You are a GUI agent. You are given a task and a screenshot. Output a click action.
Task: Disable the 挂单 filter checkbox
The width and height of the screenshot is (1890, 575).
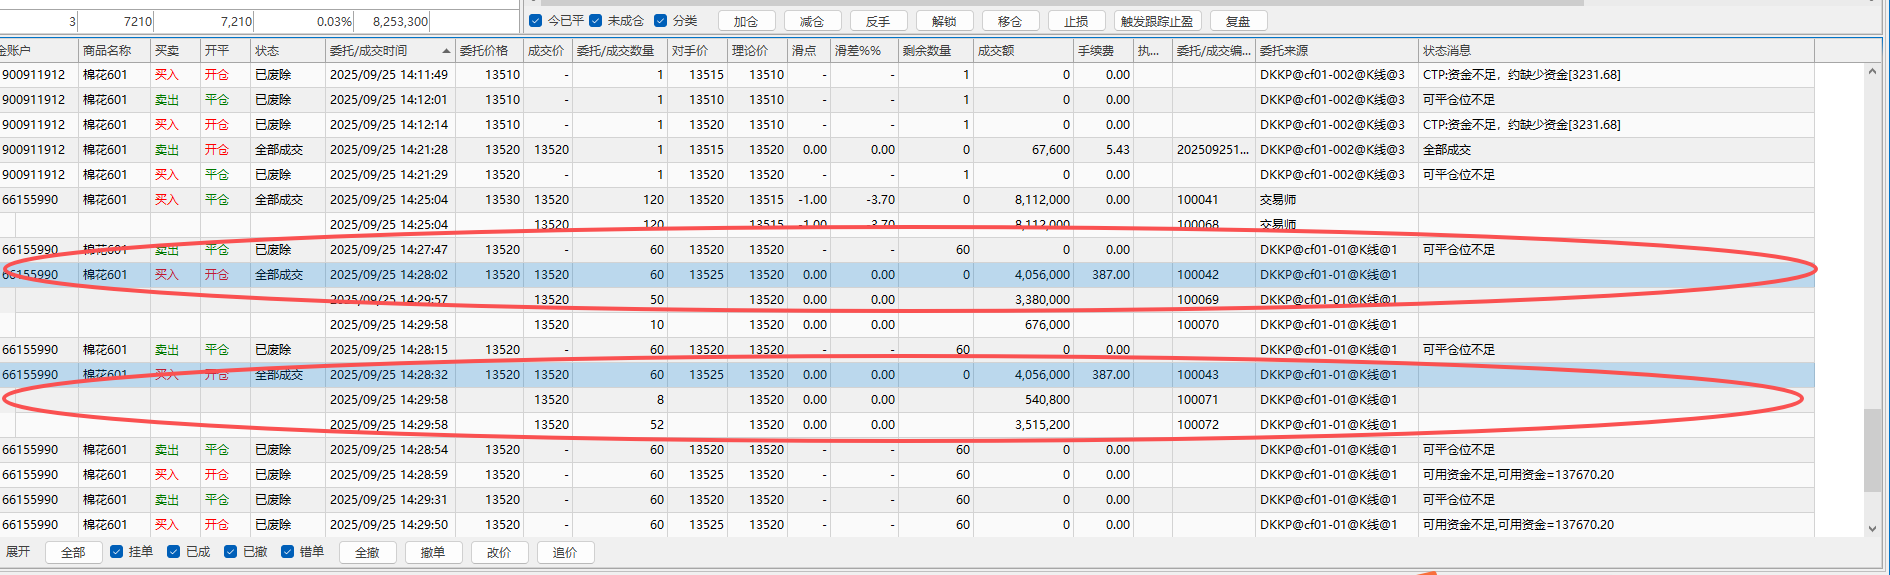pyautogui.click(x=117, y=552)
